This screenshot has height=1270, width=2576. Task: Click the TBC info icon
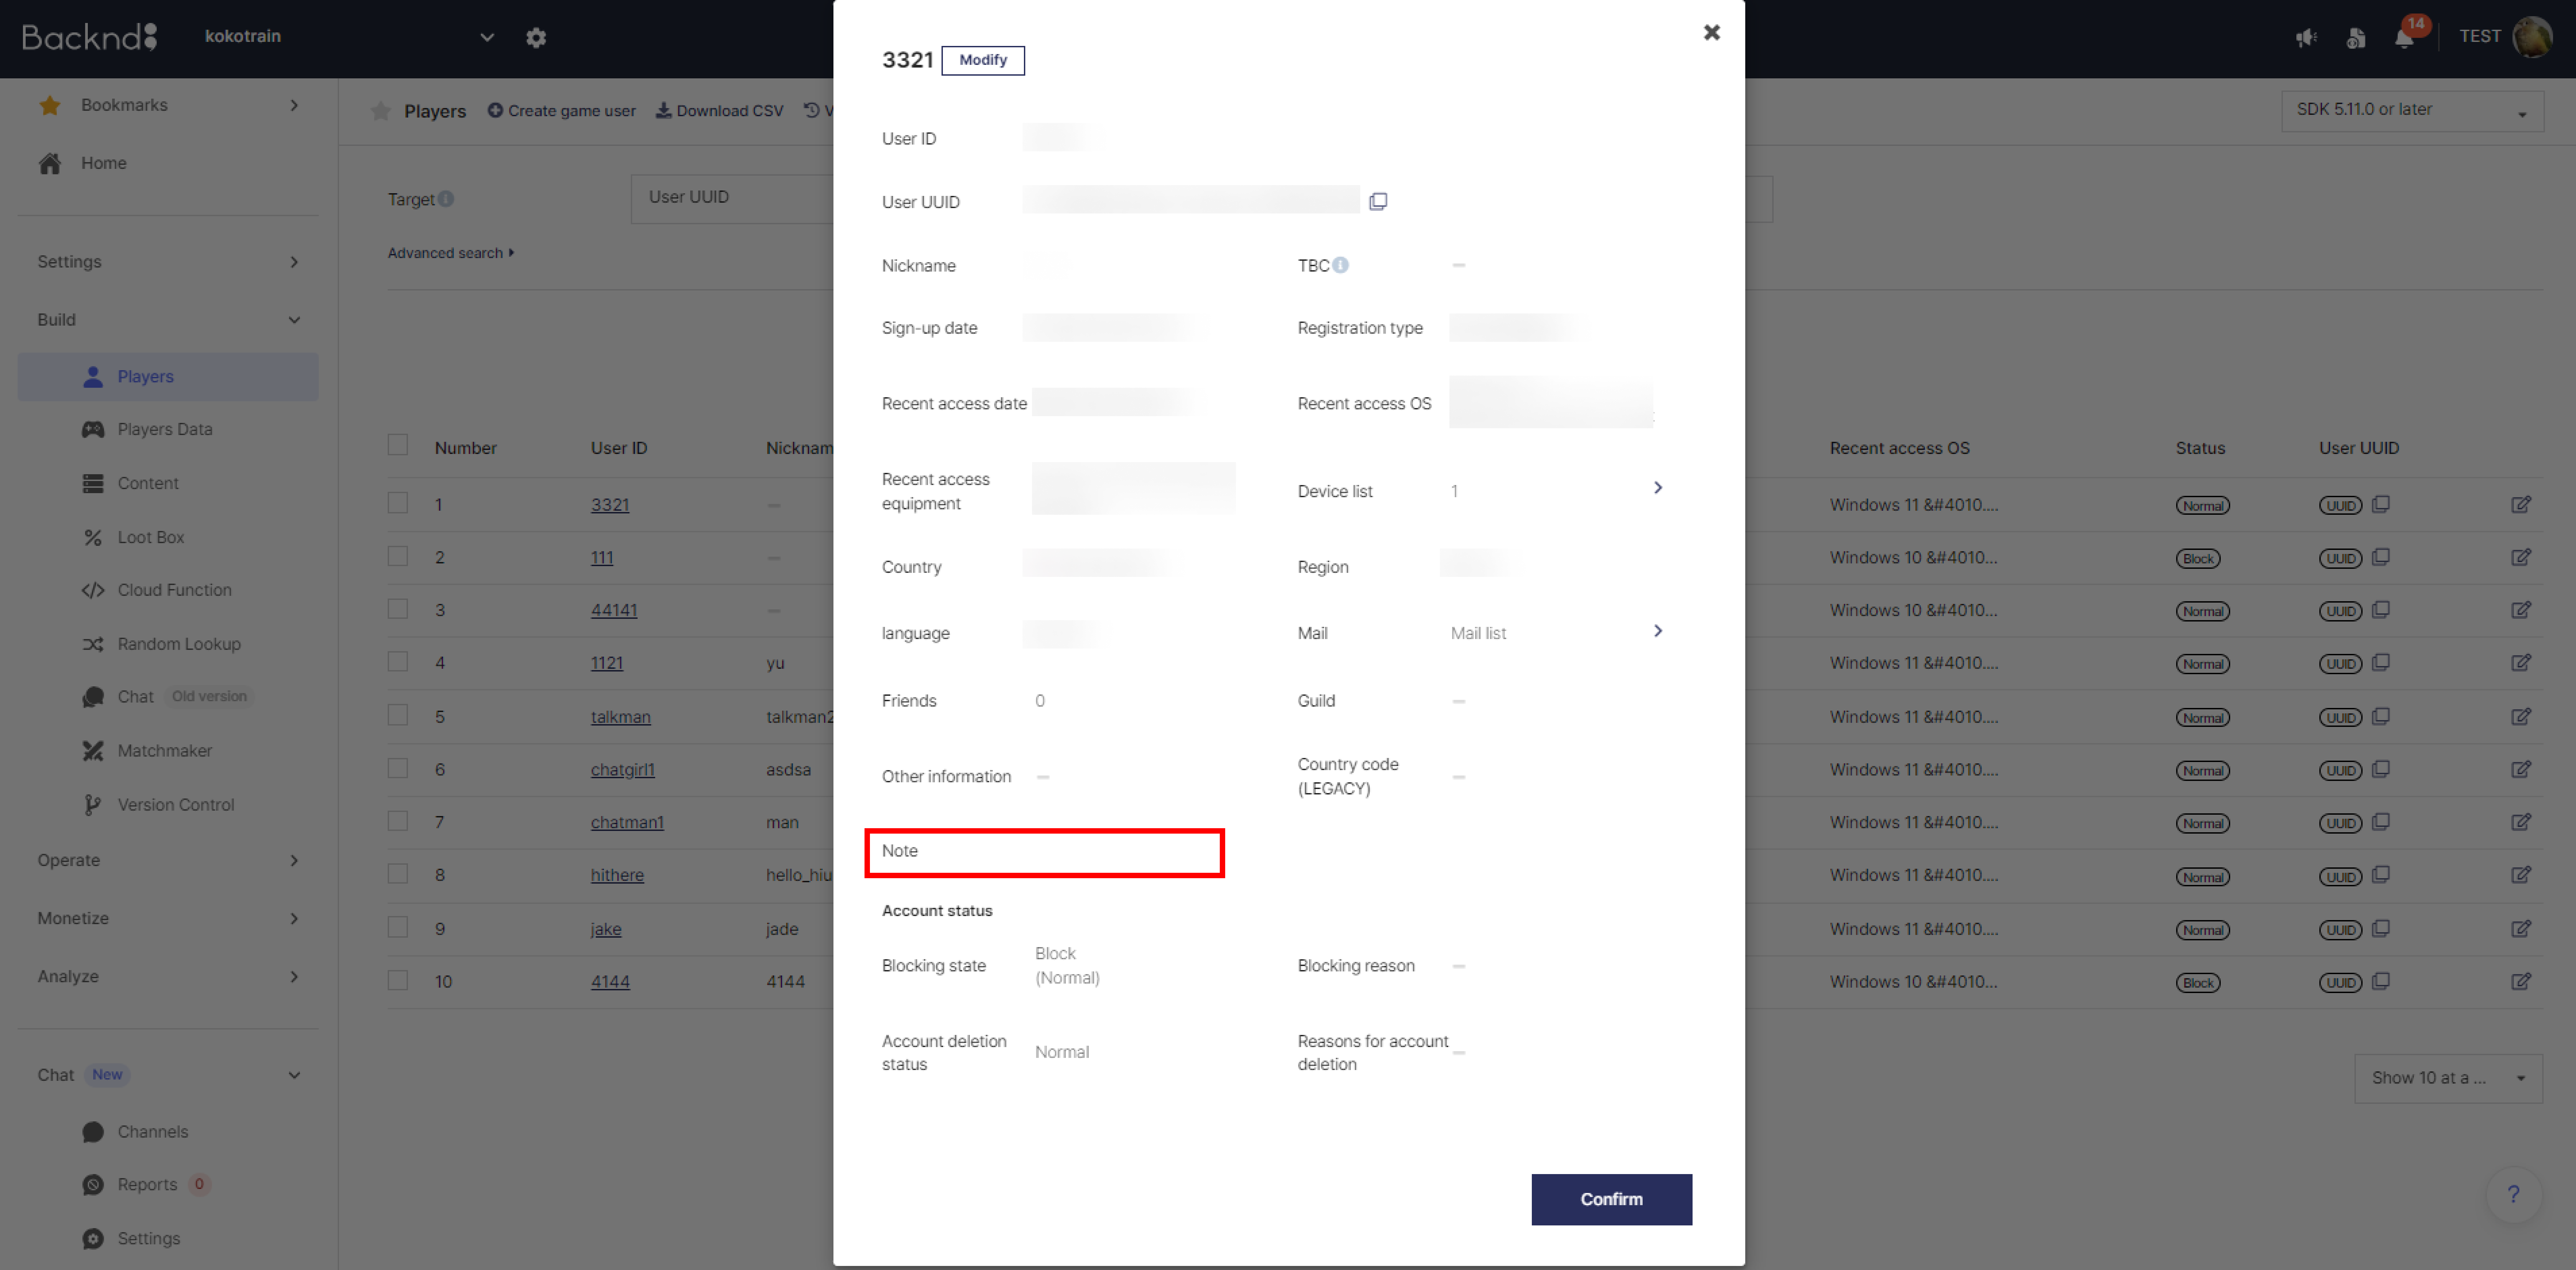point(1340,265)
